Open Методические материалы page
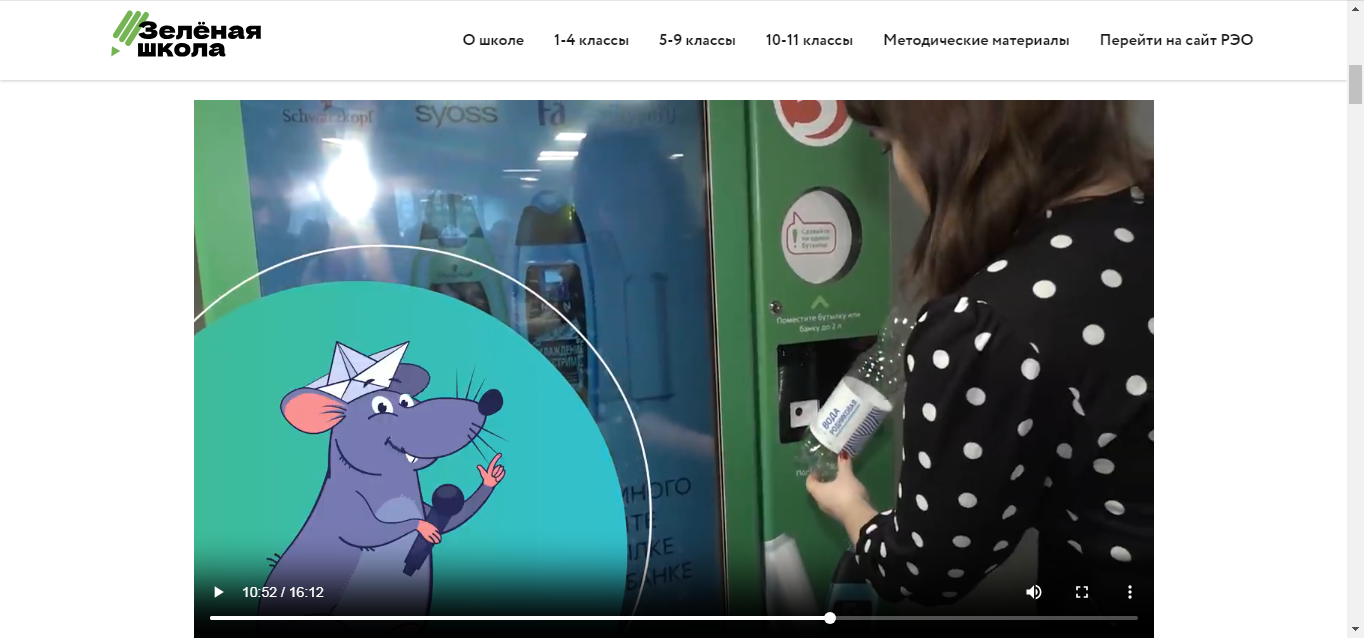 pos(976,40)
